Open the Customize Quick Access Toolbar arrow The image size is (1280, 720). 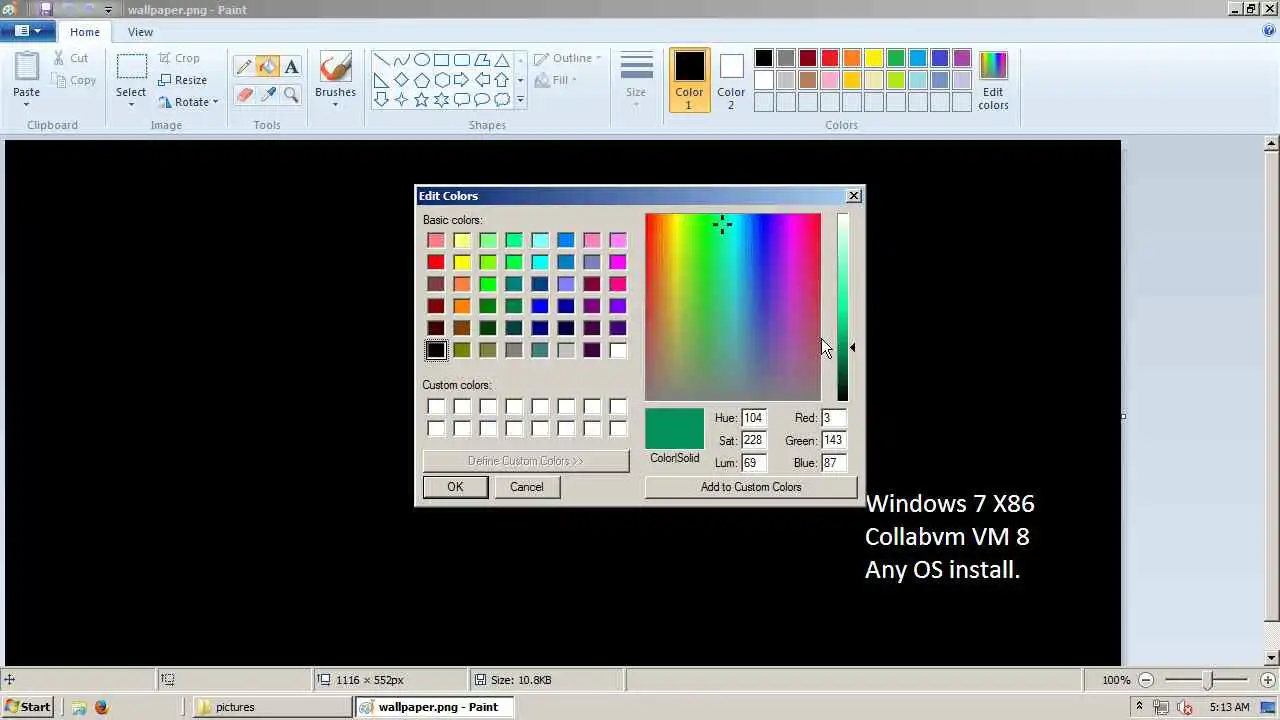[108, 10]
